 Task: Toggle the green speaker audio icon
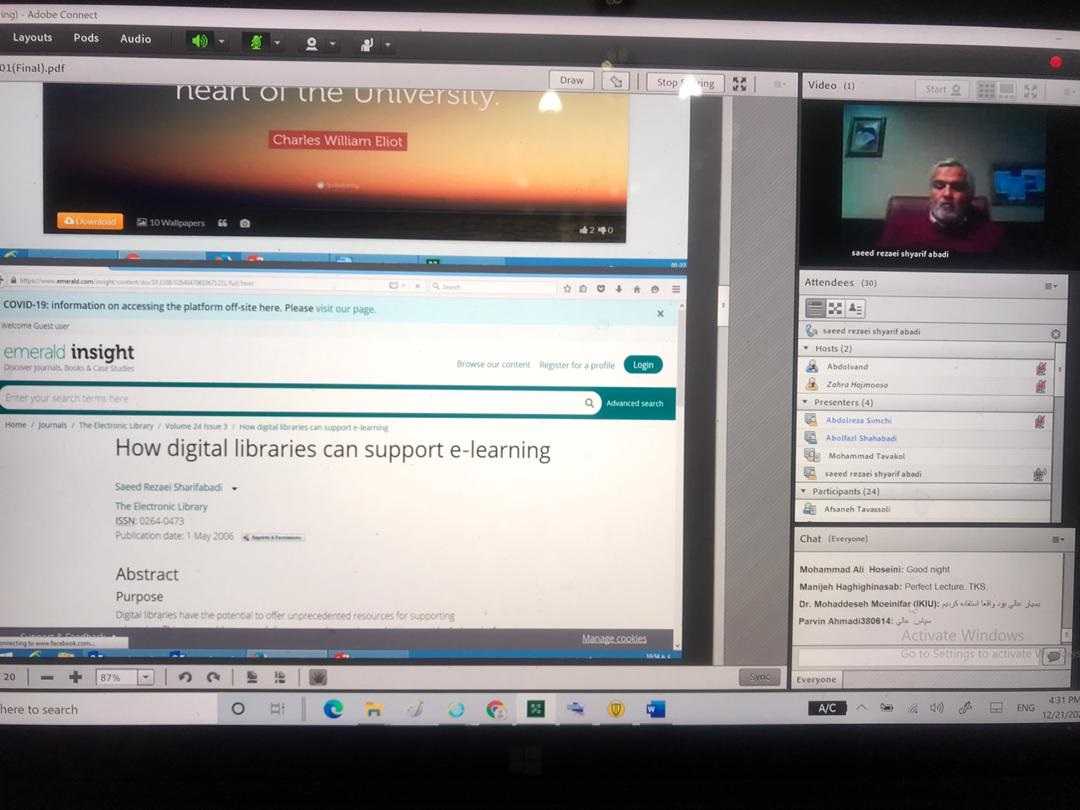pos(200,41)
